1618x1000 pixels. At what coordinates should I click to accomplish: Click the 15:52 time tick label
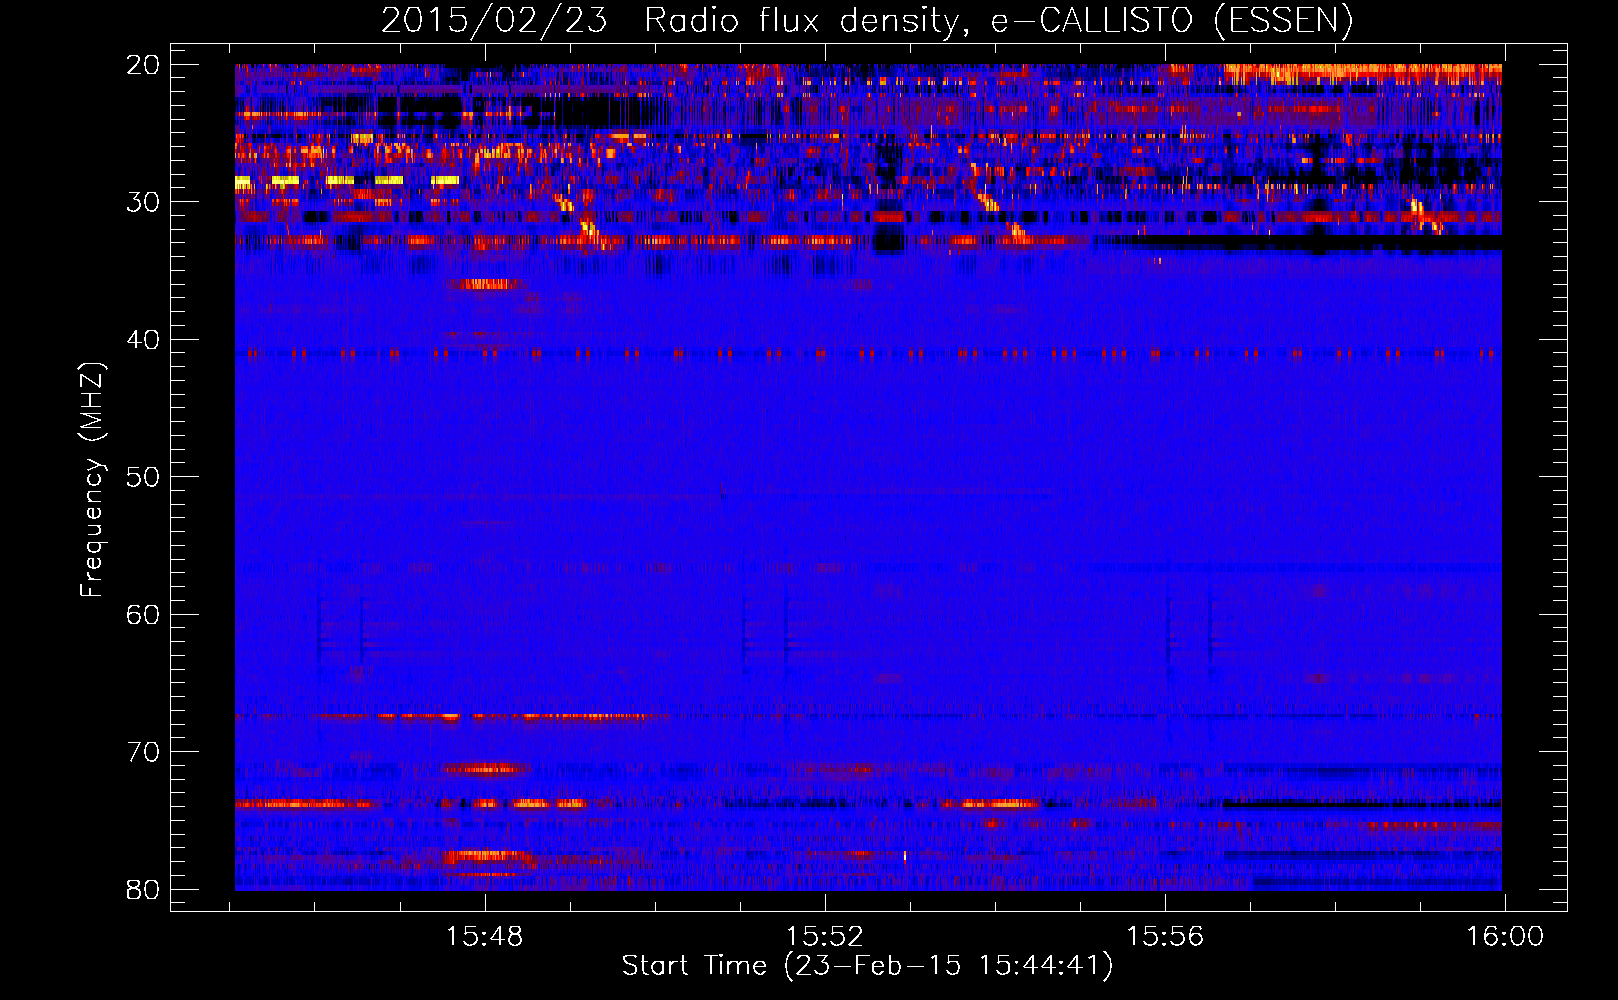click(x=825, y=937)
